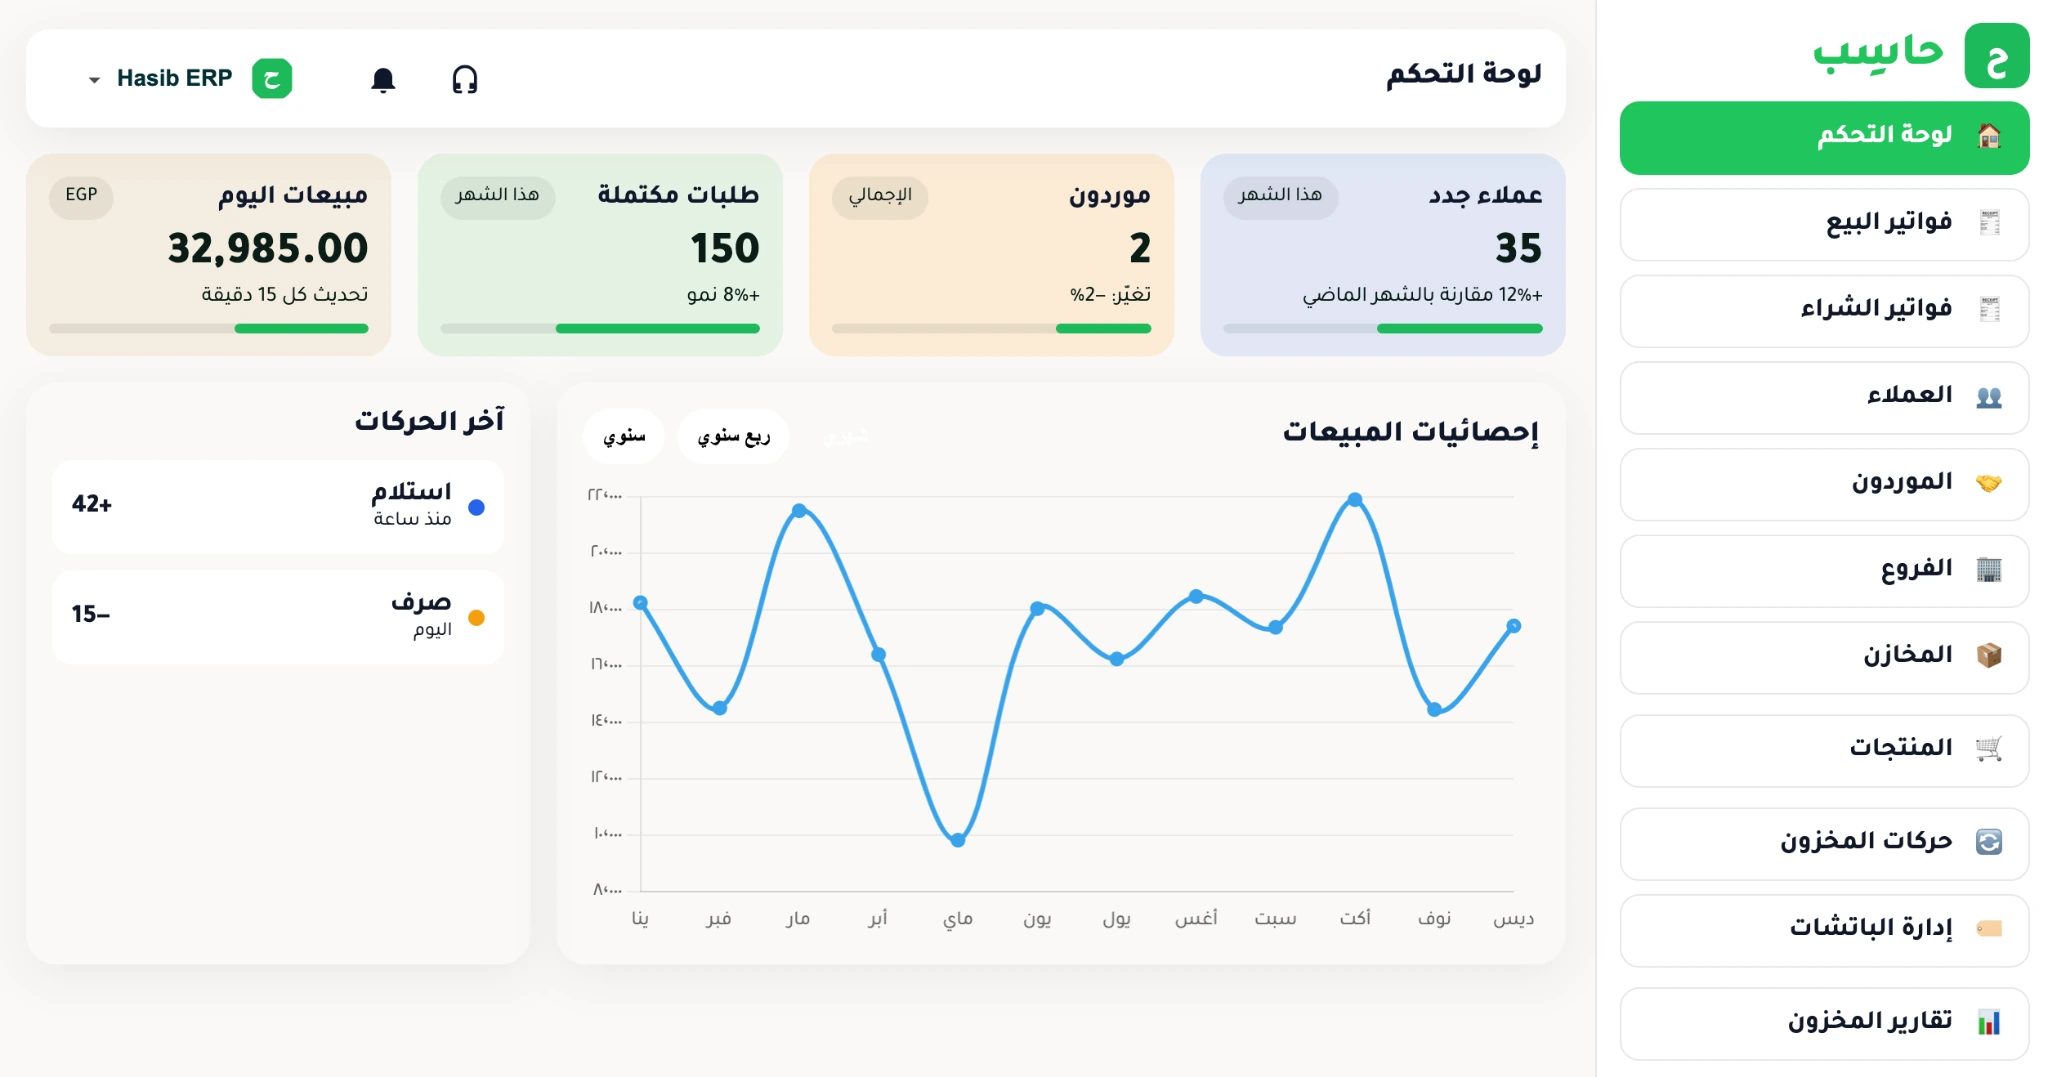2048x1077 pixels.
Task: Switch chart to quarterly (ربع سنوي) view
Action: point(733,436)
